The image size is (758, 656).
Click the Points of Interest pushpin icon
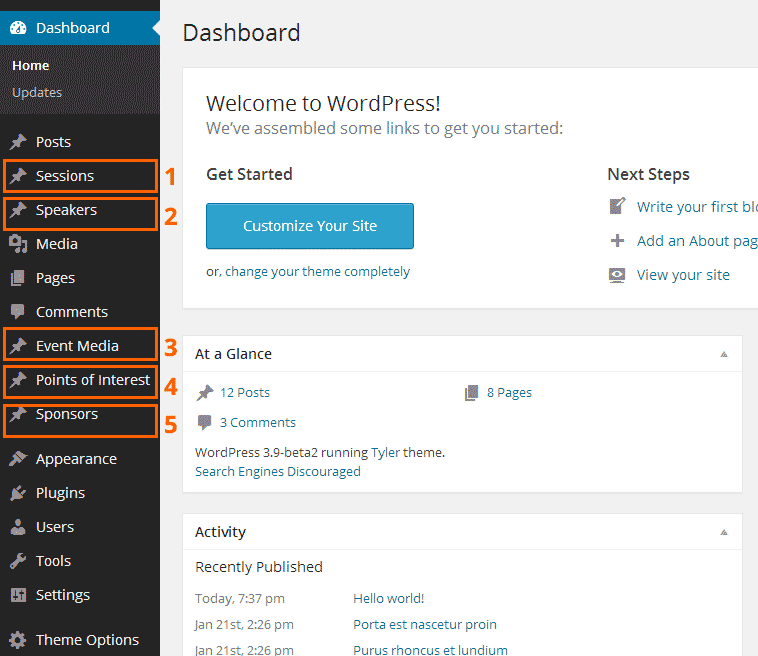coord(18,380)
